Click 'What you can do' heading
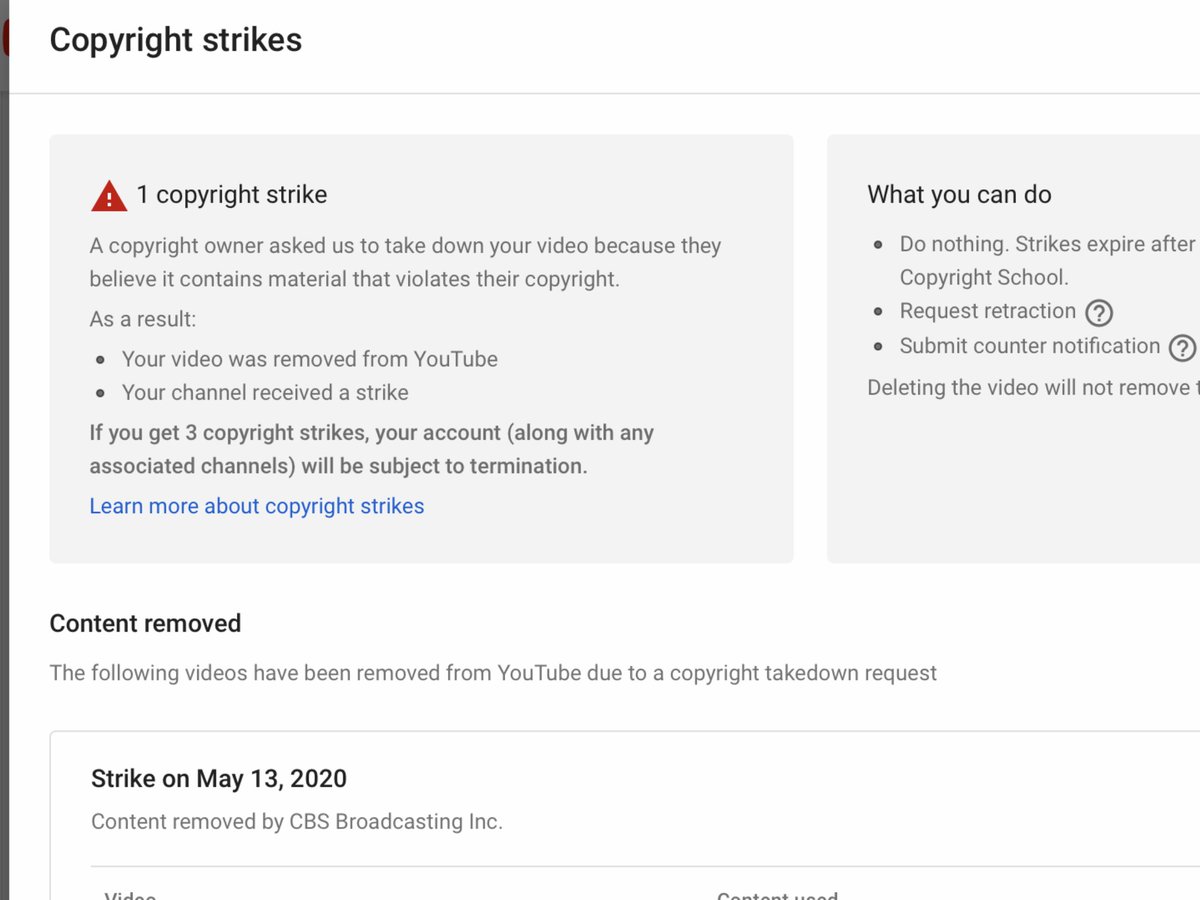The width and height of the screenshot is (1200, 900). click(x=959, y=194)
